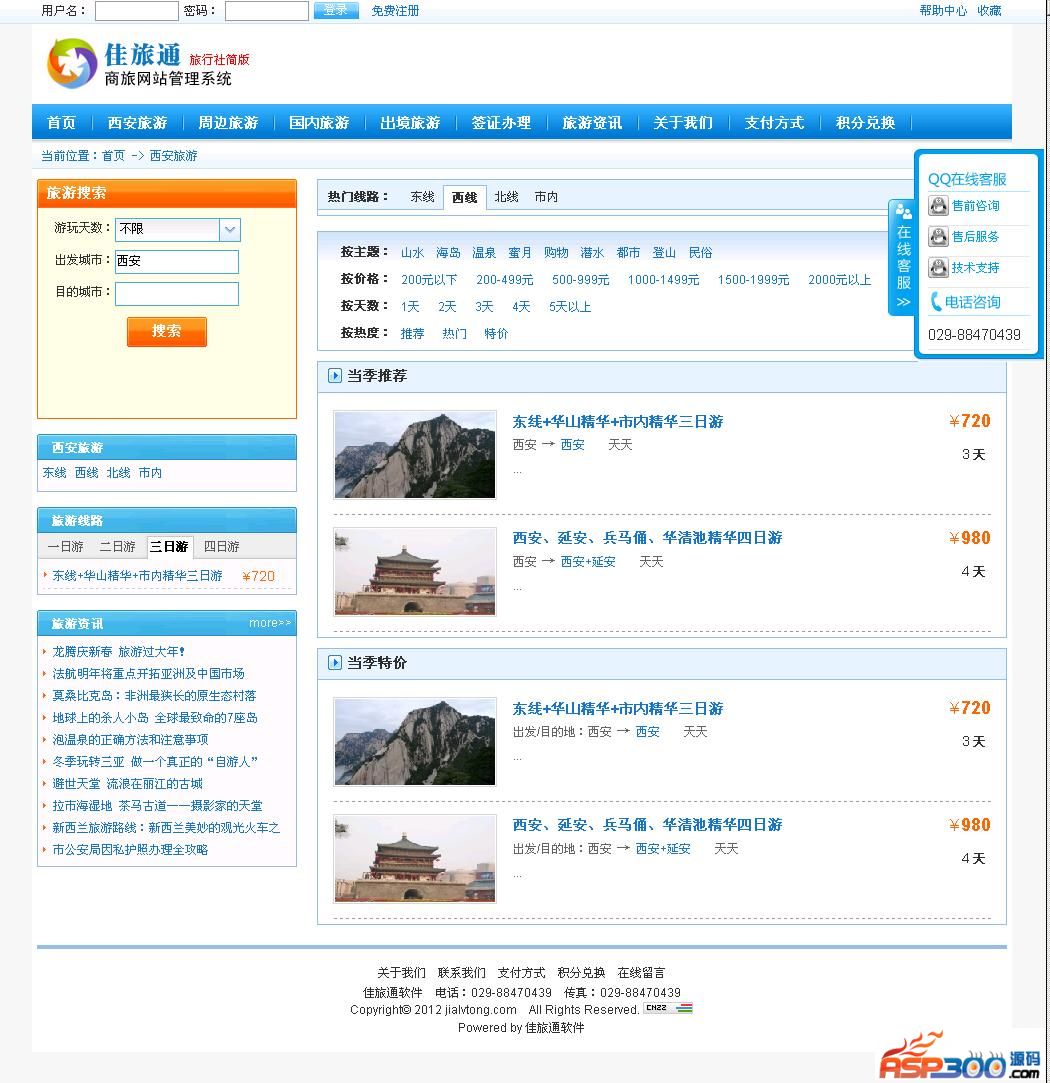This screenshot has width=1050, height=1083.
Task: Select 东线 hot route tab
Action: tap(422, 197)
